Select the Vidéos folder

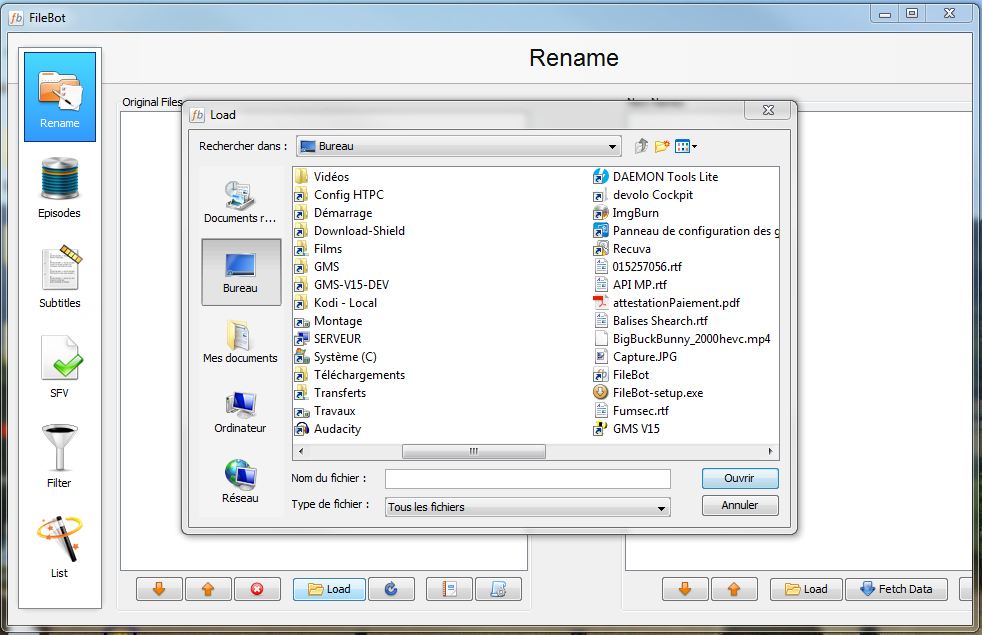(x=322, y=177)
